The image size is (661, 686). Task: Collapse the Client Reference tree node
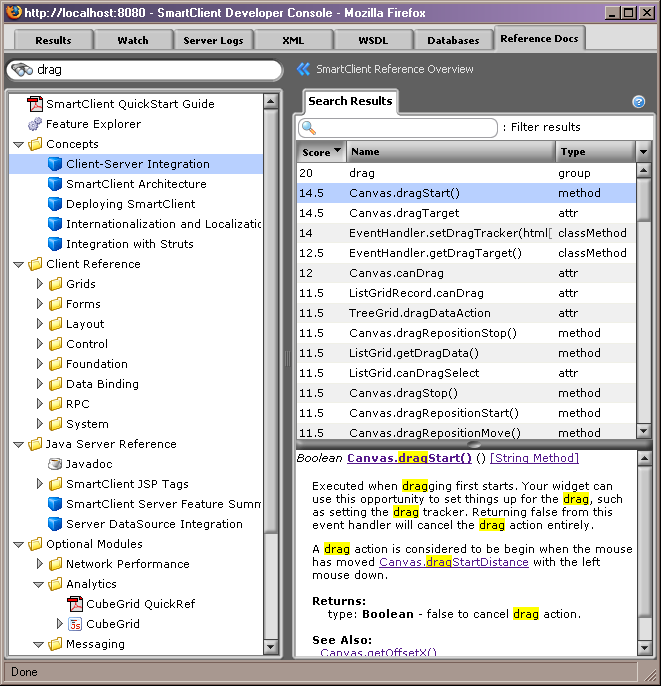[x=18, y=264]
